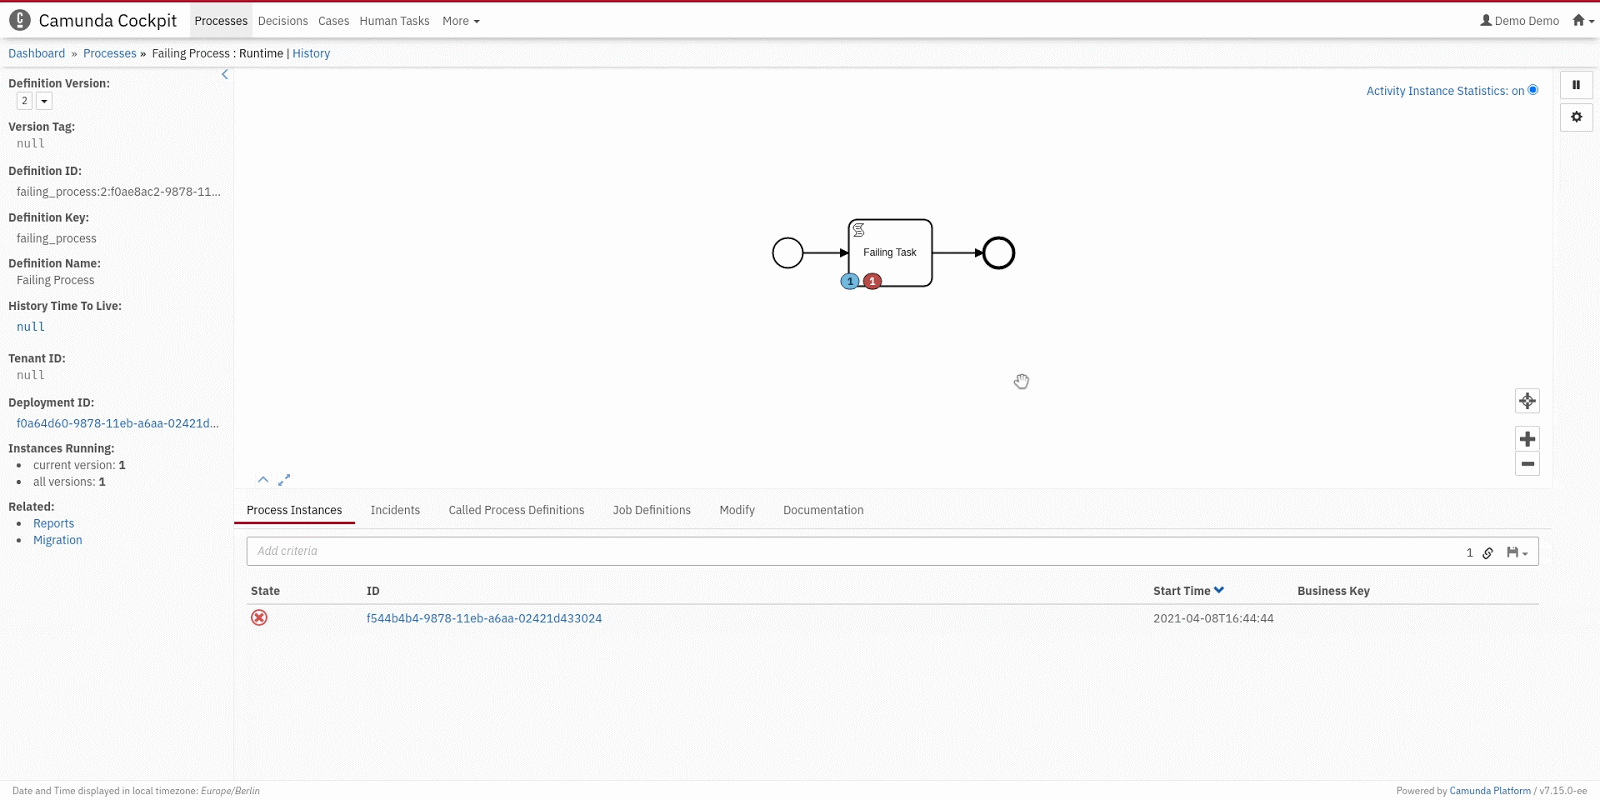Click the Definition Key failing_process value
The height and width of the screenshot is (800, 1600).
[x=56, y=239]
